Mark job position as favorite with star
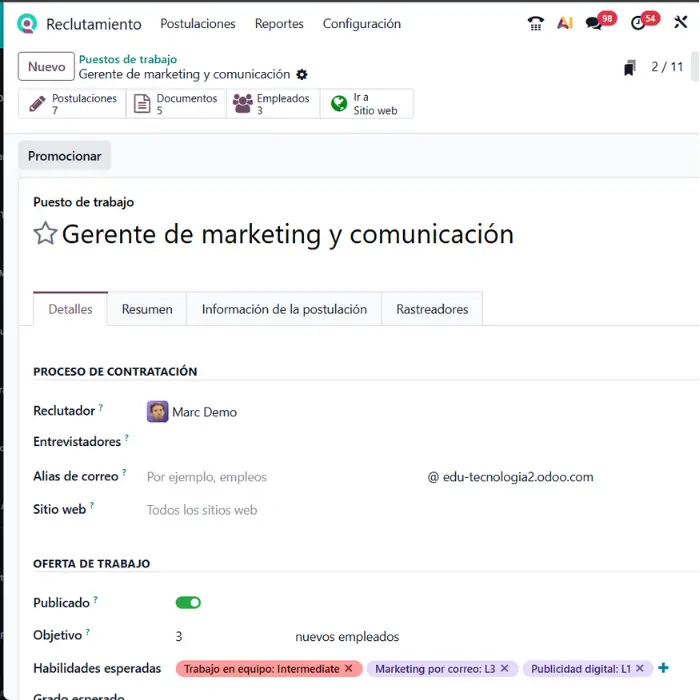This screenshot has width=700, height=700. pyautogui.click(x=45, y=234)
